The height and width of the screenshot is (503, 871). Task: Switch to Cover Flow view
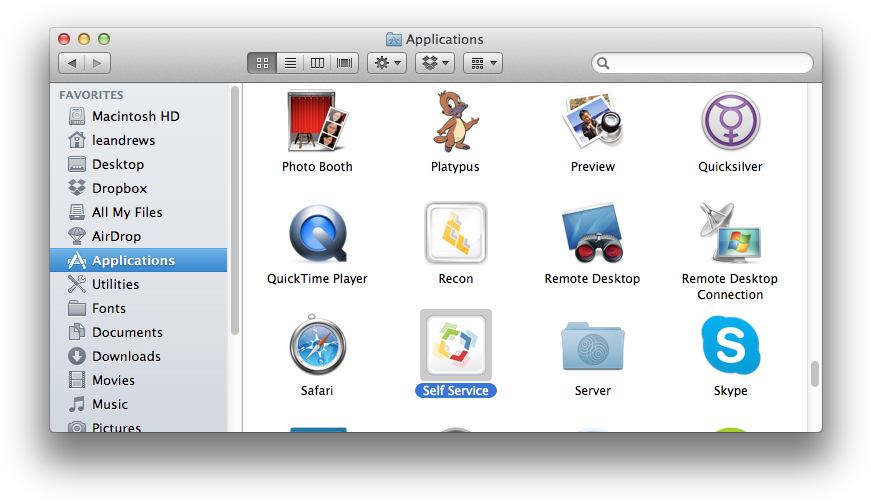pyautogui.click(x=344, y=63)
